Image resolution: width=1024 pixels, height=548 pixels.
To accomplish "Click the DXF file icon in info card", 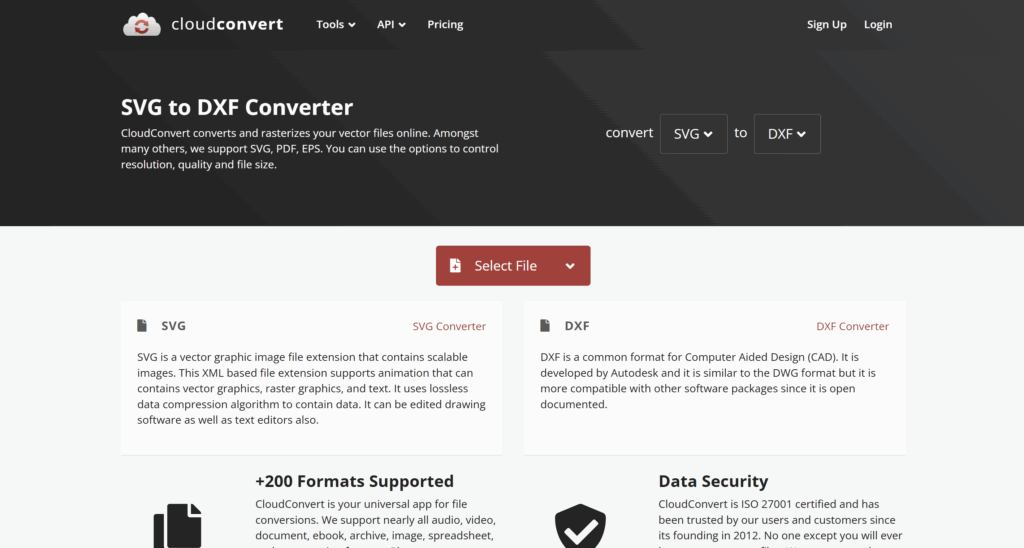I will click(x=545, y=326).
